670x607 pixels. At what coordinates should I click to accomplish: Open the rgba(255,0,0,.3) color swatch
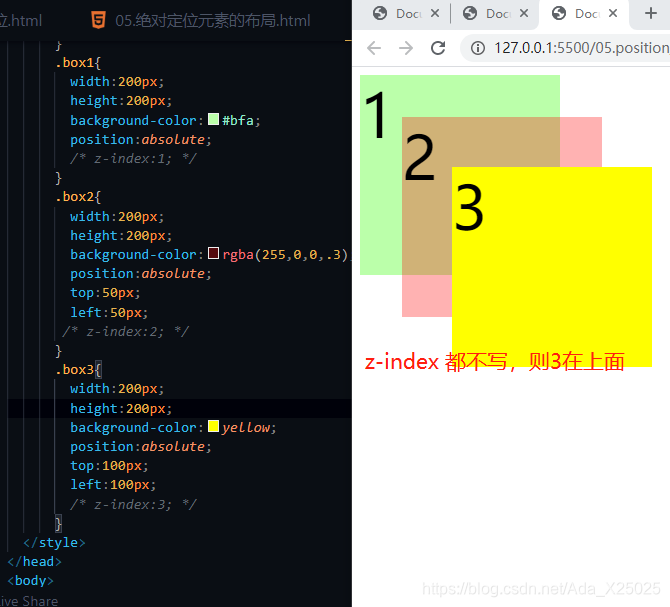(214, 253)
